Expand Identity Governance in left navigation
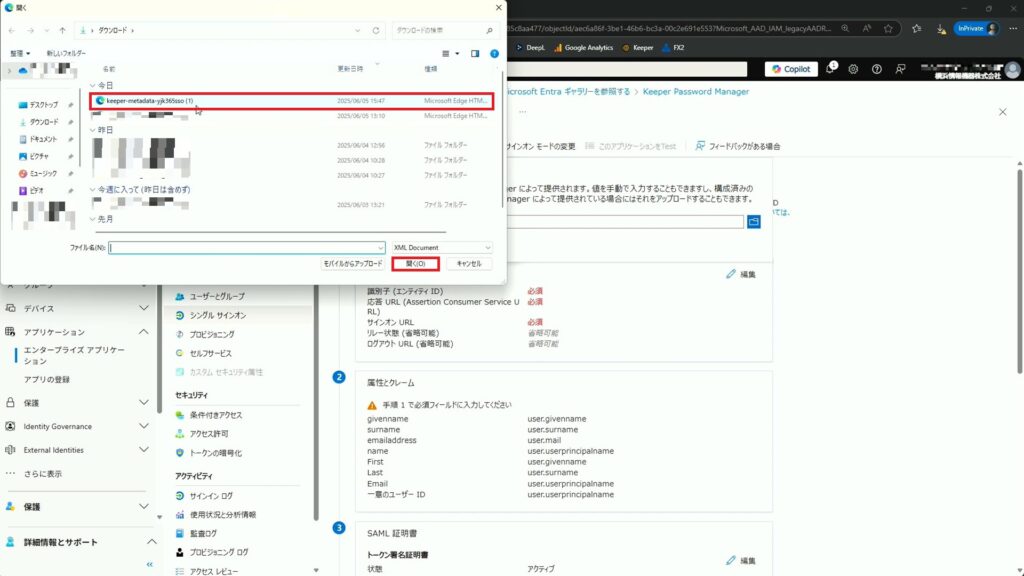Image resolution: width=1024 pixels, height=576 pixels. coord(144,426)
